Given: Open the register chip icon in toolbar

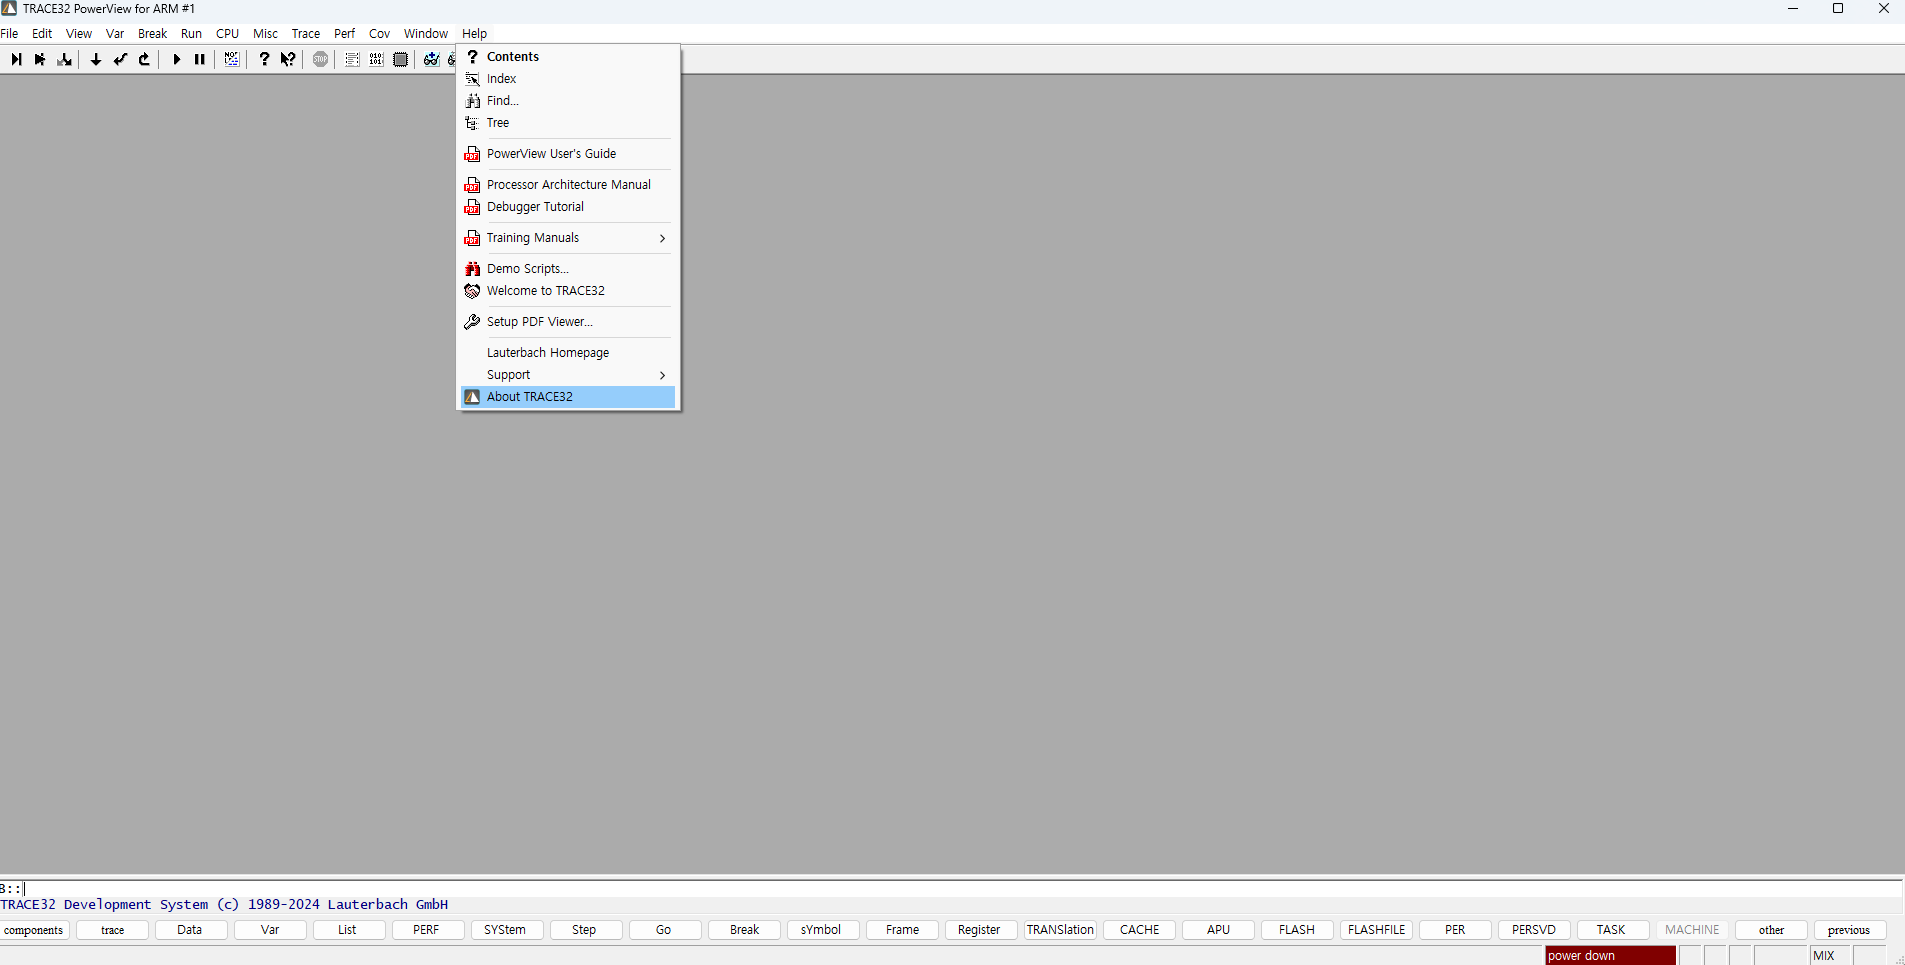Looking at the screenshot, I should (400, 60).
